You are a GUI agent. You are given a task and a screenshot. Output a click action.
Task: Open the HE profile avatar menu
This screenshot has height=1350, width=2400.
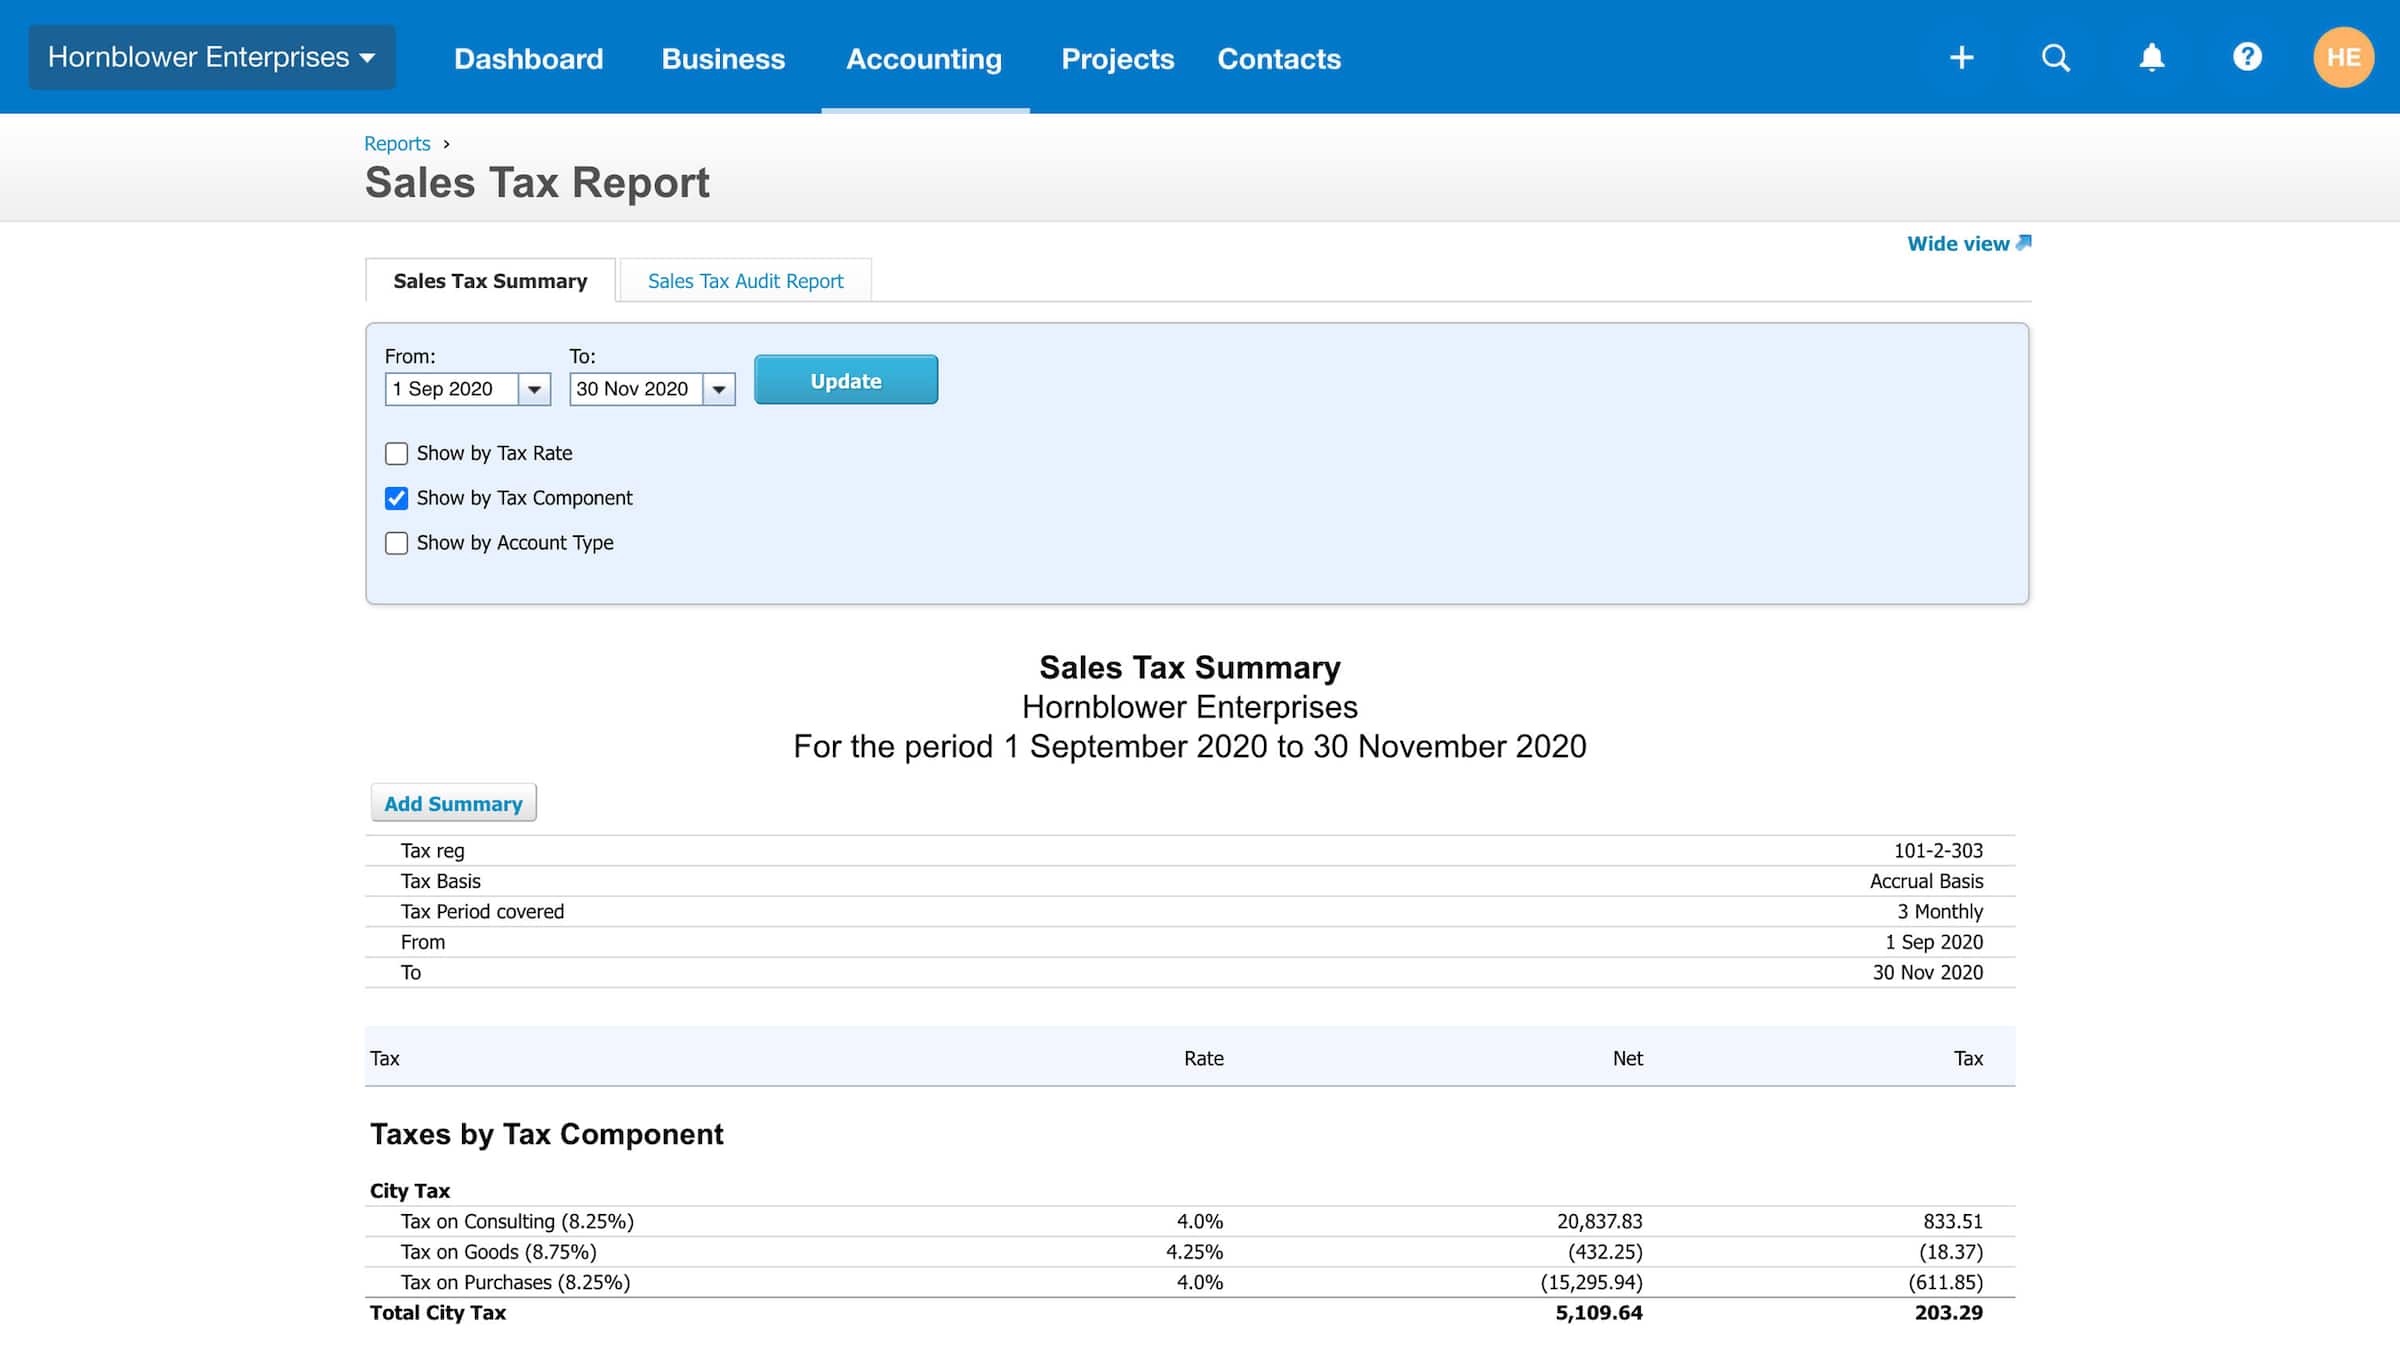(x=2344, y=57)
